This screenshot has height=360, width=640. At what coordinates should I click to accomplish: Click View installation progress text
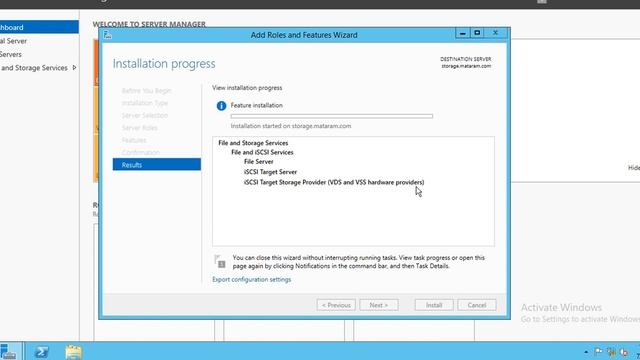(x=247, y=88)
